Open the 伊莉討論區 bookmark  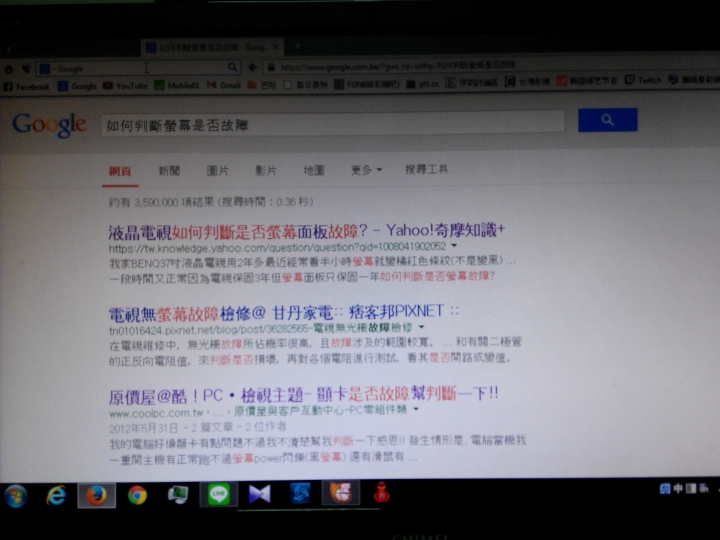tap(472, 83)
